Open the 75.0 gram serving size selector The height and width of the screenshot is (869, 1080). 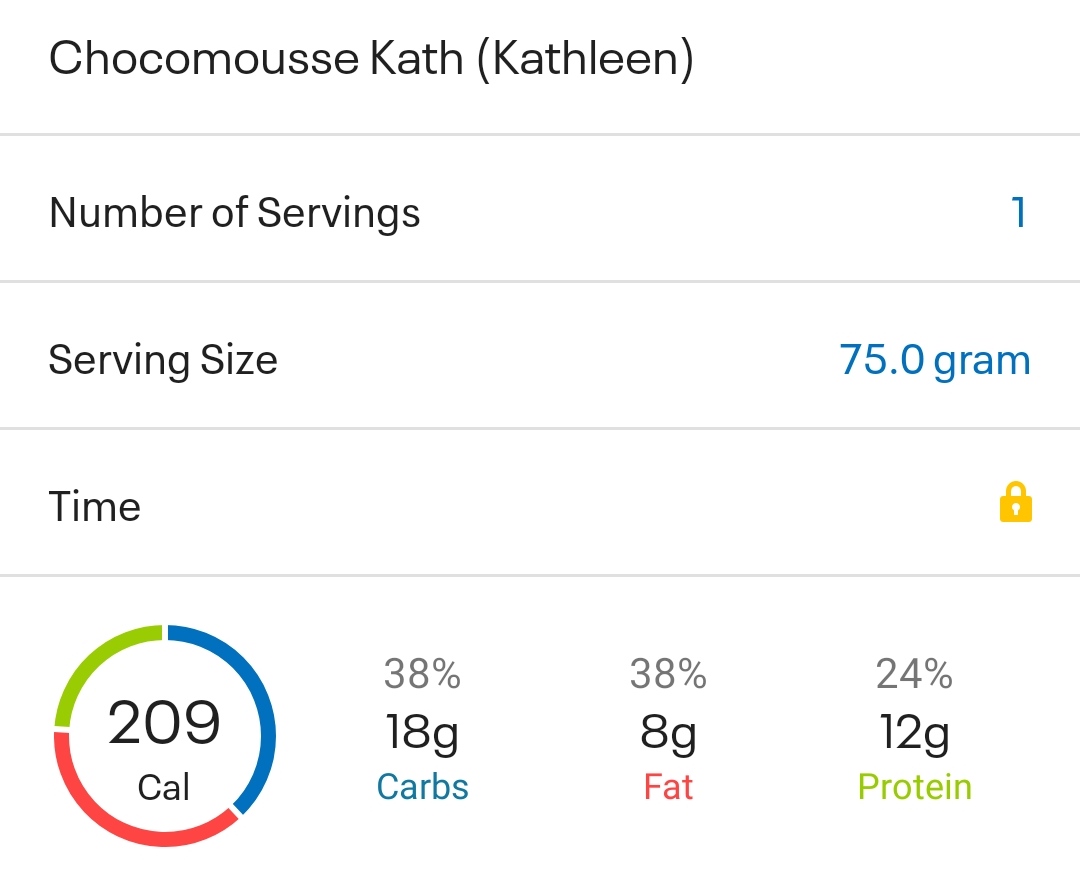[934, 359]
